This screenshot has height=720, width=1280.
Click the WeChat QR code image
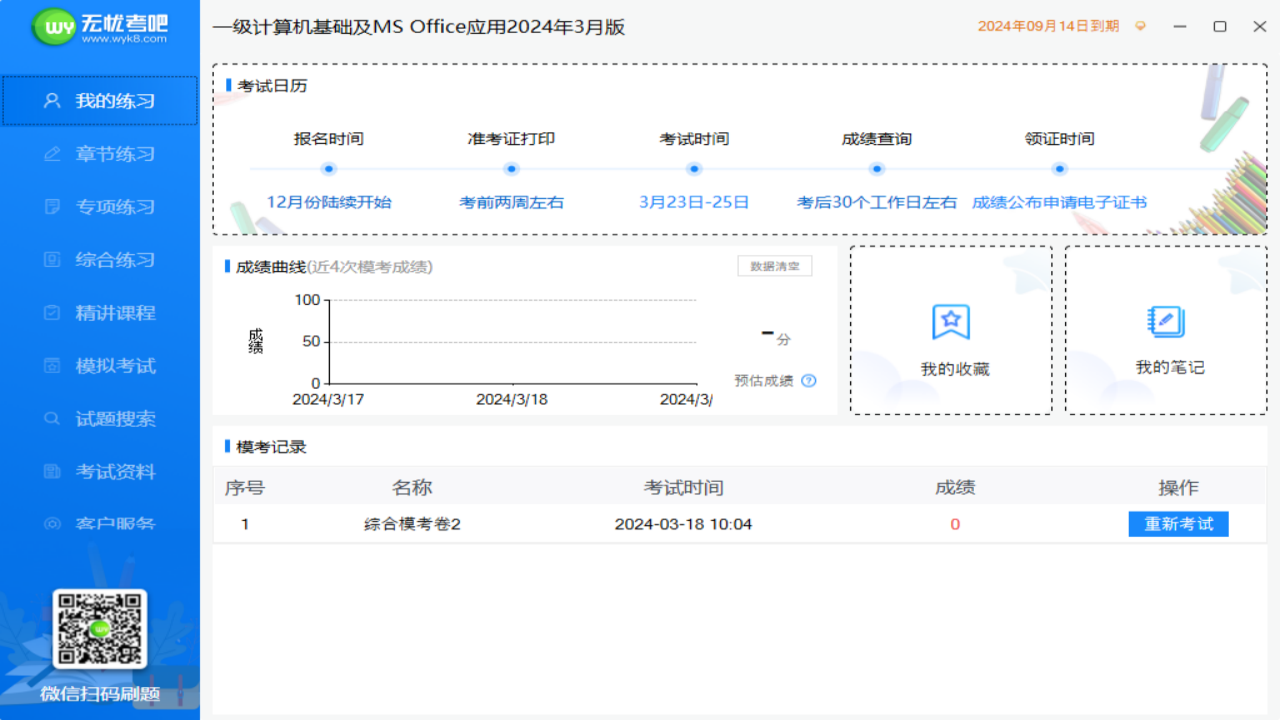(x=100, y=629)
